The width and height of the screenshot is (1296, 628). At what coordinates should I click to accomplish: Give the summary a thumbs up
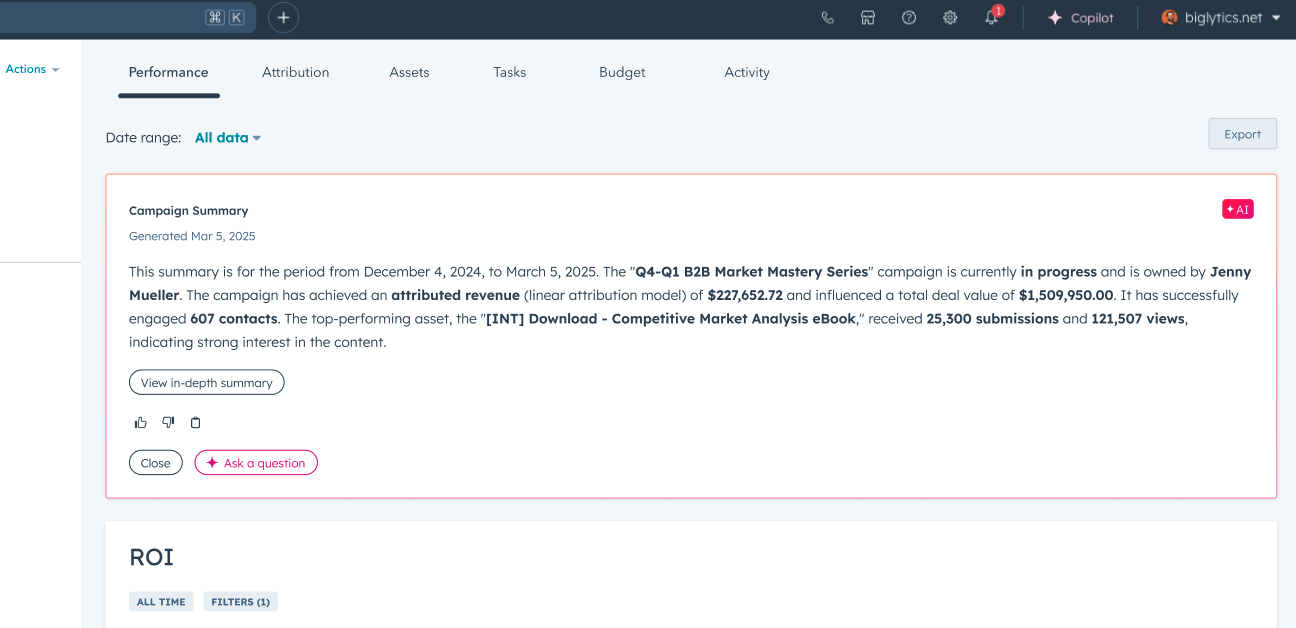[141, 422]
